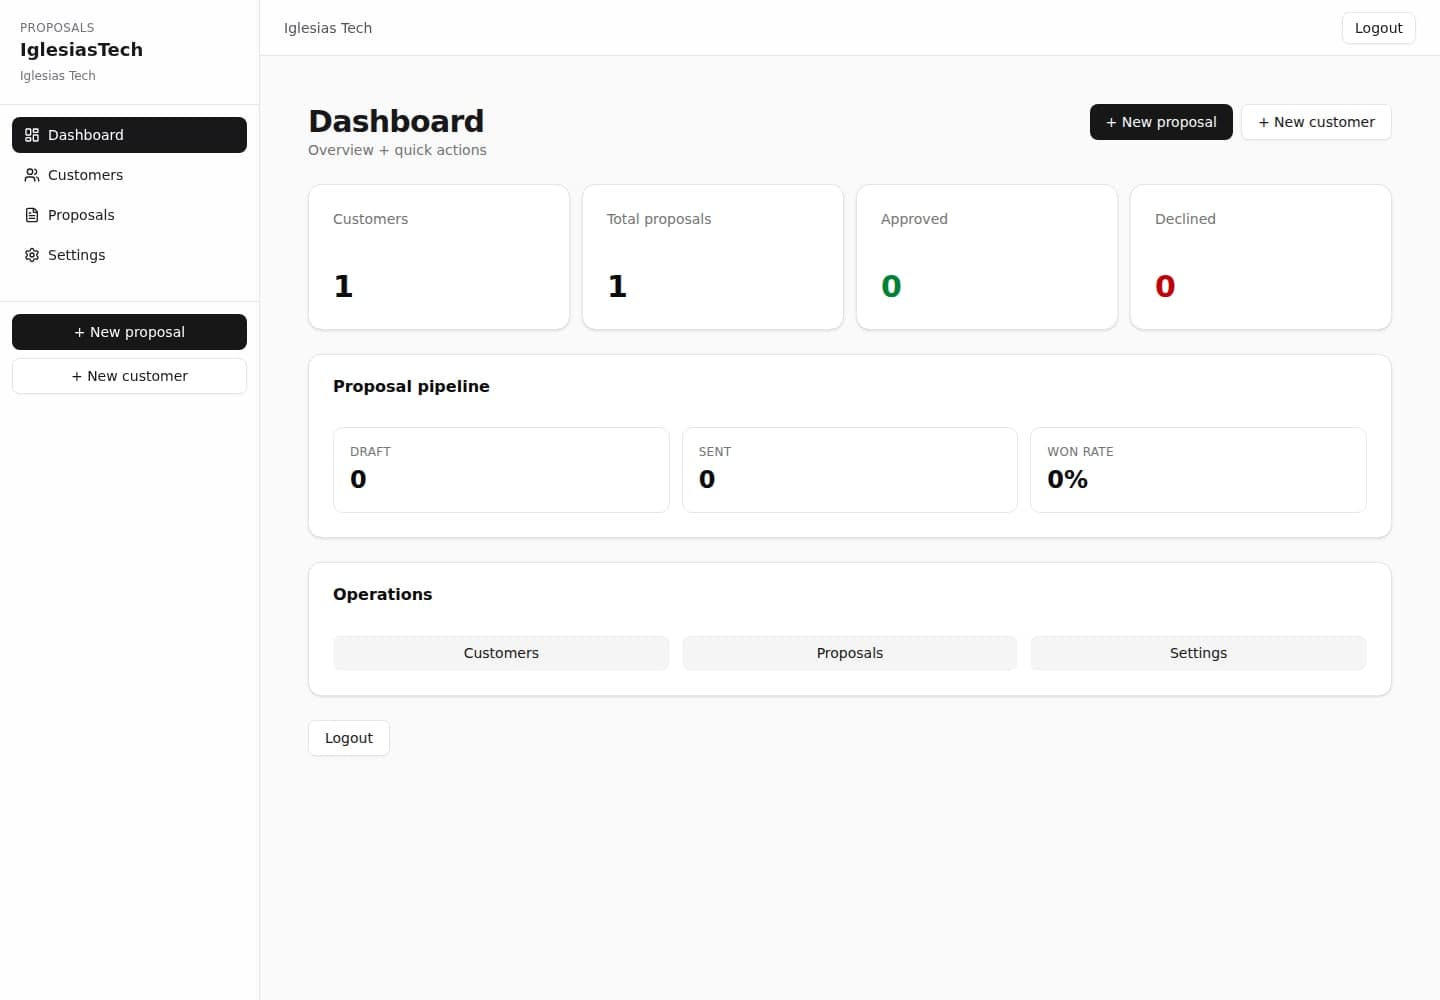This screenshot has height=1000, width=1440.
Task: Go to Customers in the sidebar
Action: tap(129, 175)
